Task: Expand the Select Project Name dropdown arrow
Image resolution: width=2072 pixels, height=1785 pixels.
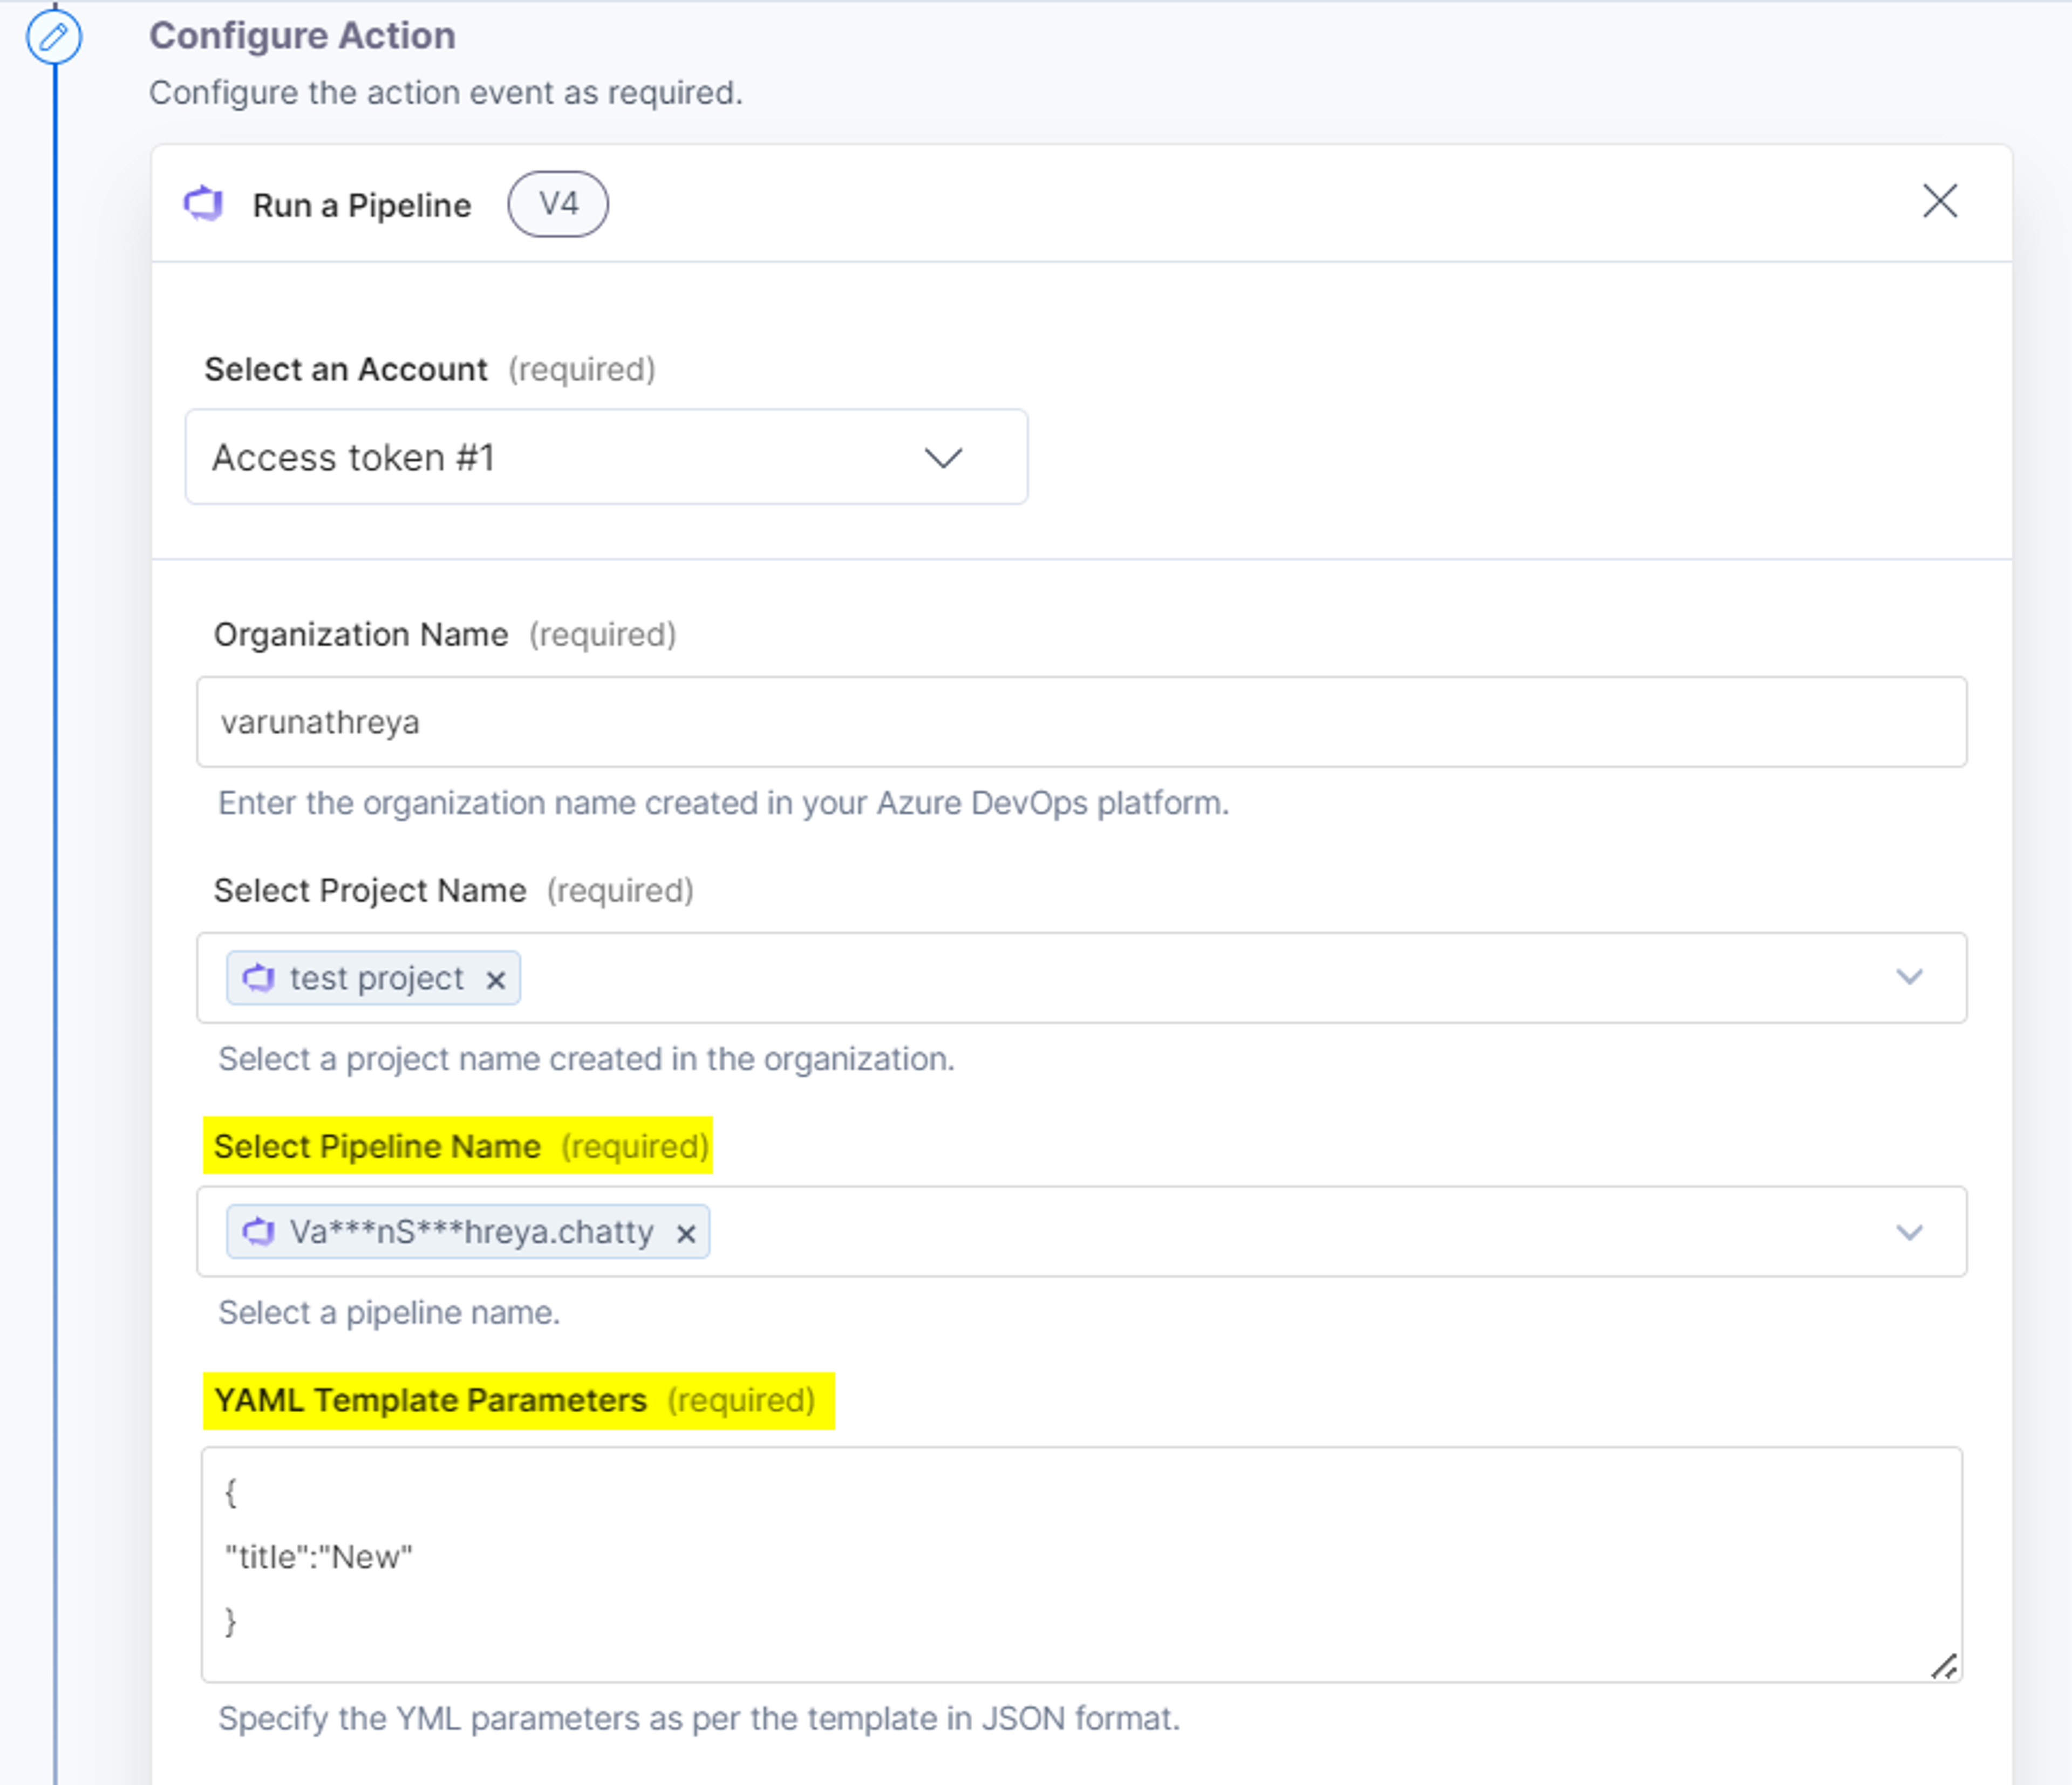Action: tap(1909, 977)
